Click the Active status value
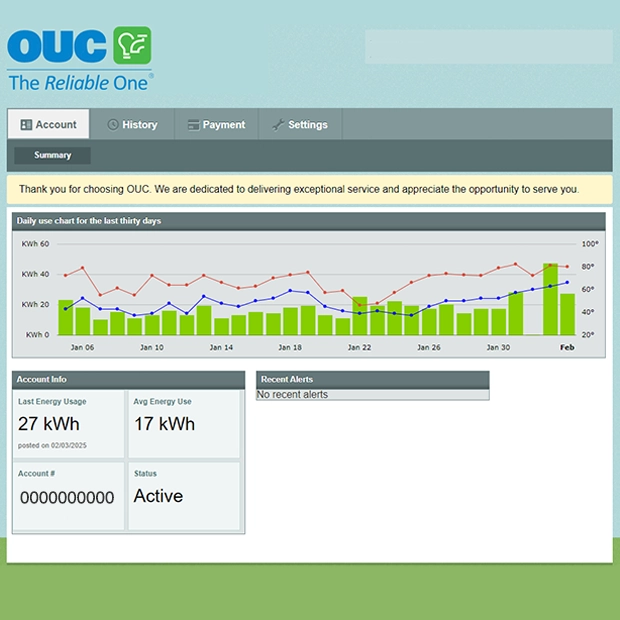The image size is (620, 620). point(158,496)
